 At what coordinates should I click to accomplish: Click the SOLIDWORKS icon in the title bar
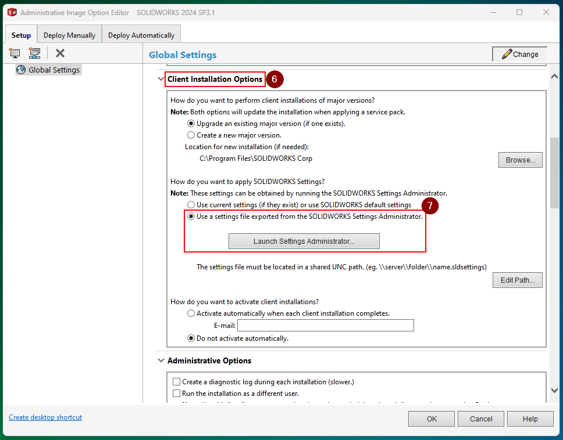[x=12, y=13]
